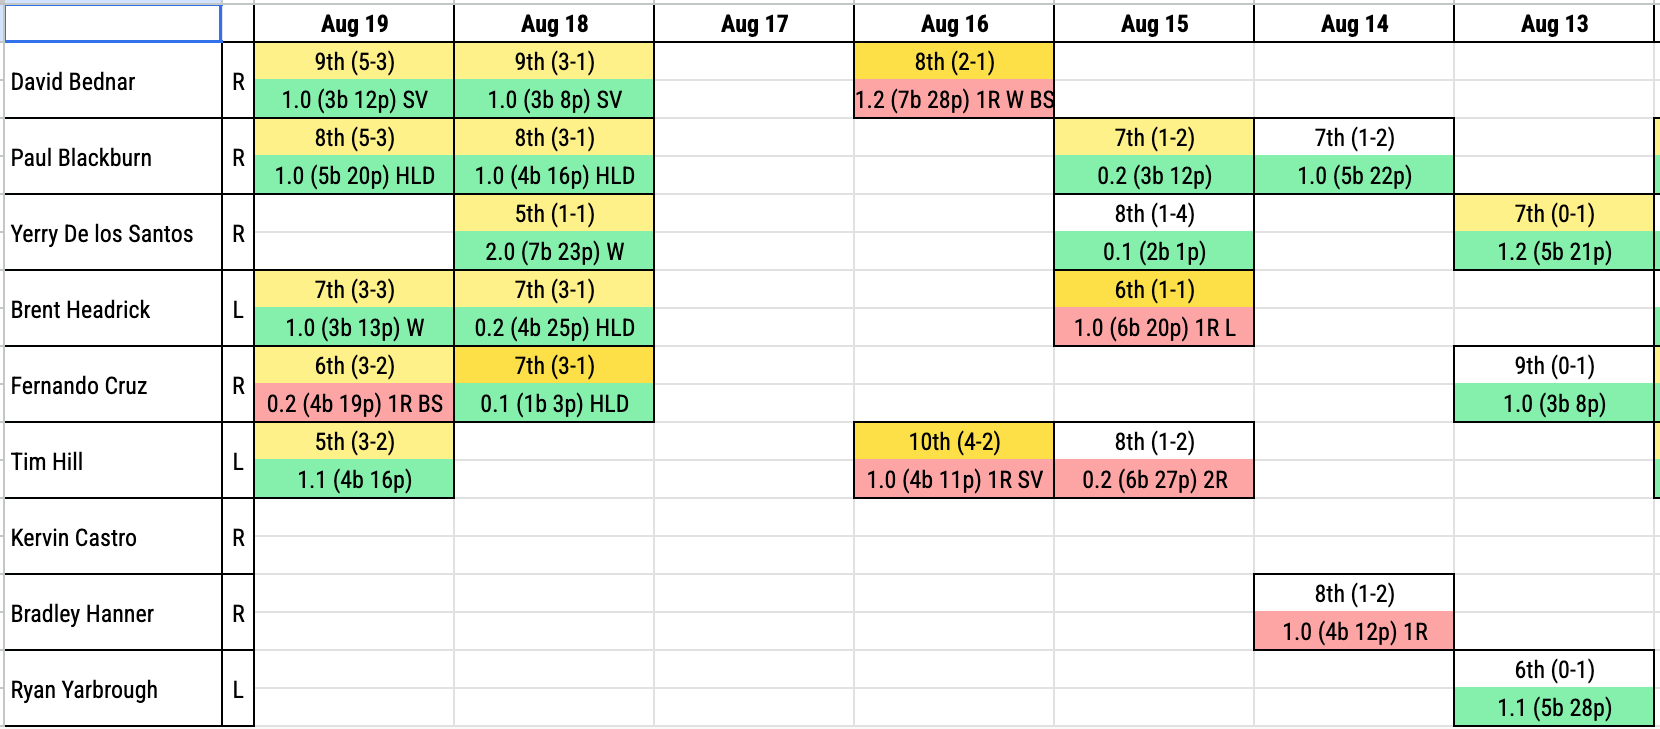The width and height of the screenshot is (1660, 729).
Task: Select Fernando Cruz's '9th (0-1)' Aug 13 cell
Action: point(1554,366)
